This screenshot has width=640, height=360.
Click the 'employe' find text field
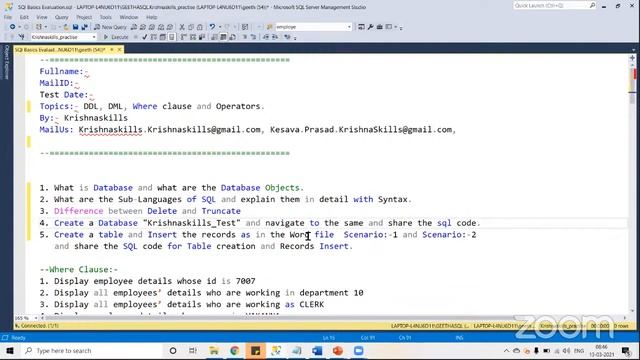coord(311,27)
